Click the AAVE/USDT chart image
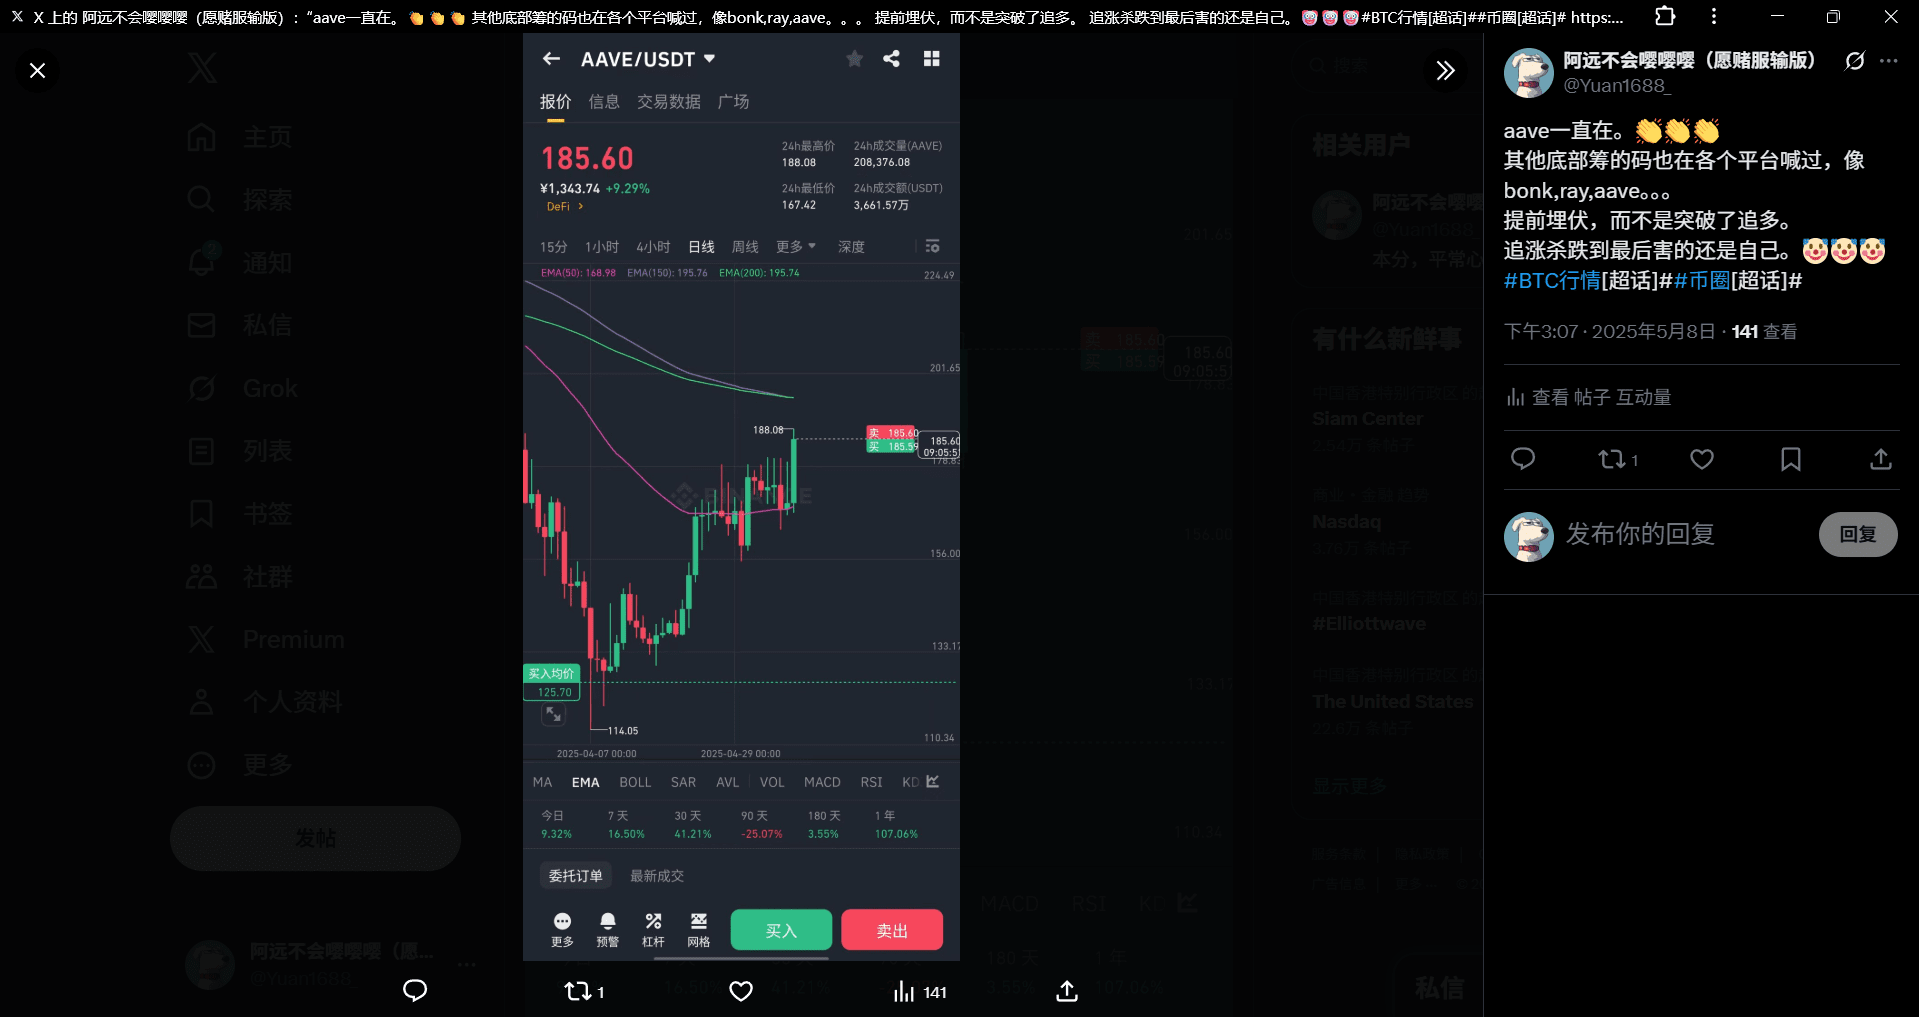The image size is (1919, 1017). (741, 497)
